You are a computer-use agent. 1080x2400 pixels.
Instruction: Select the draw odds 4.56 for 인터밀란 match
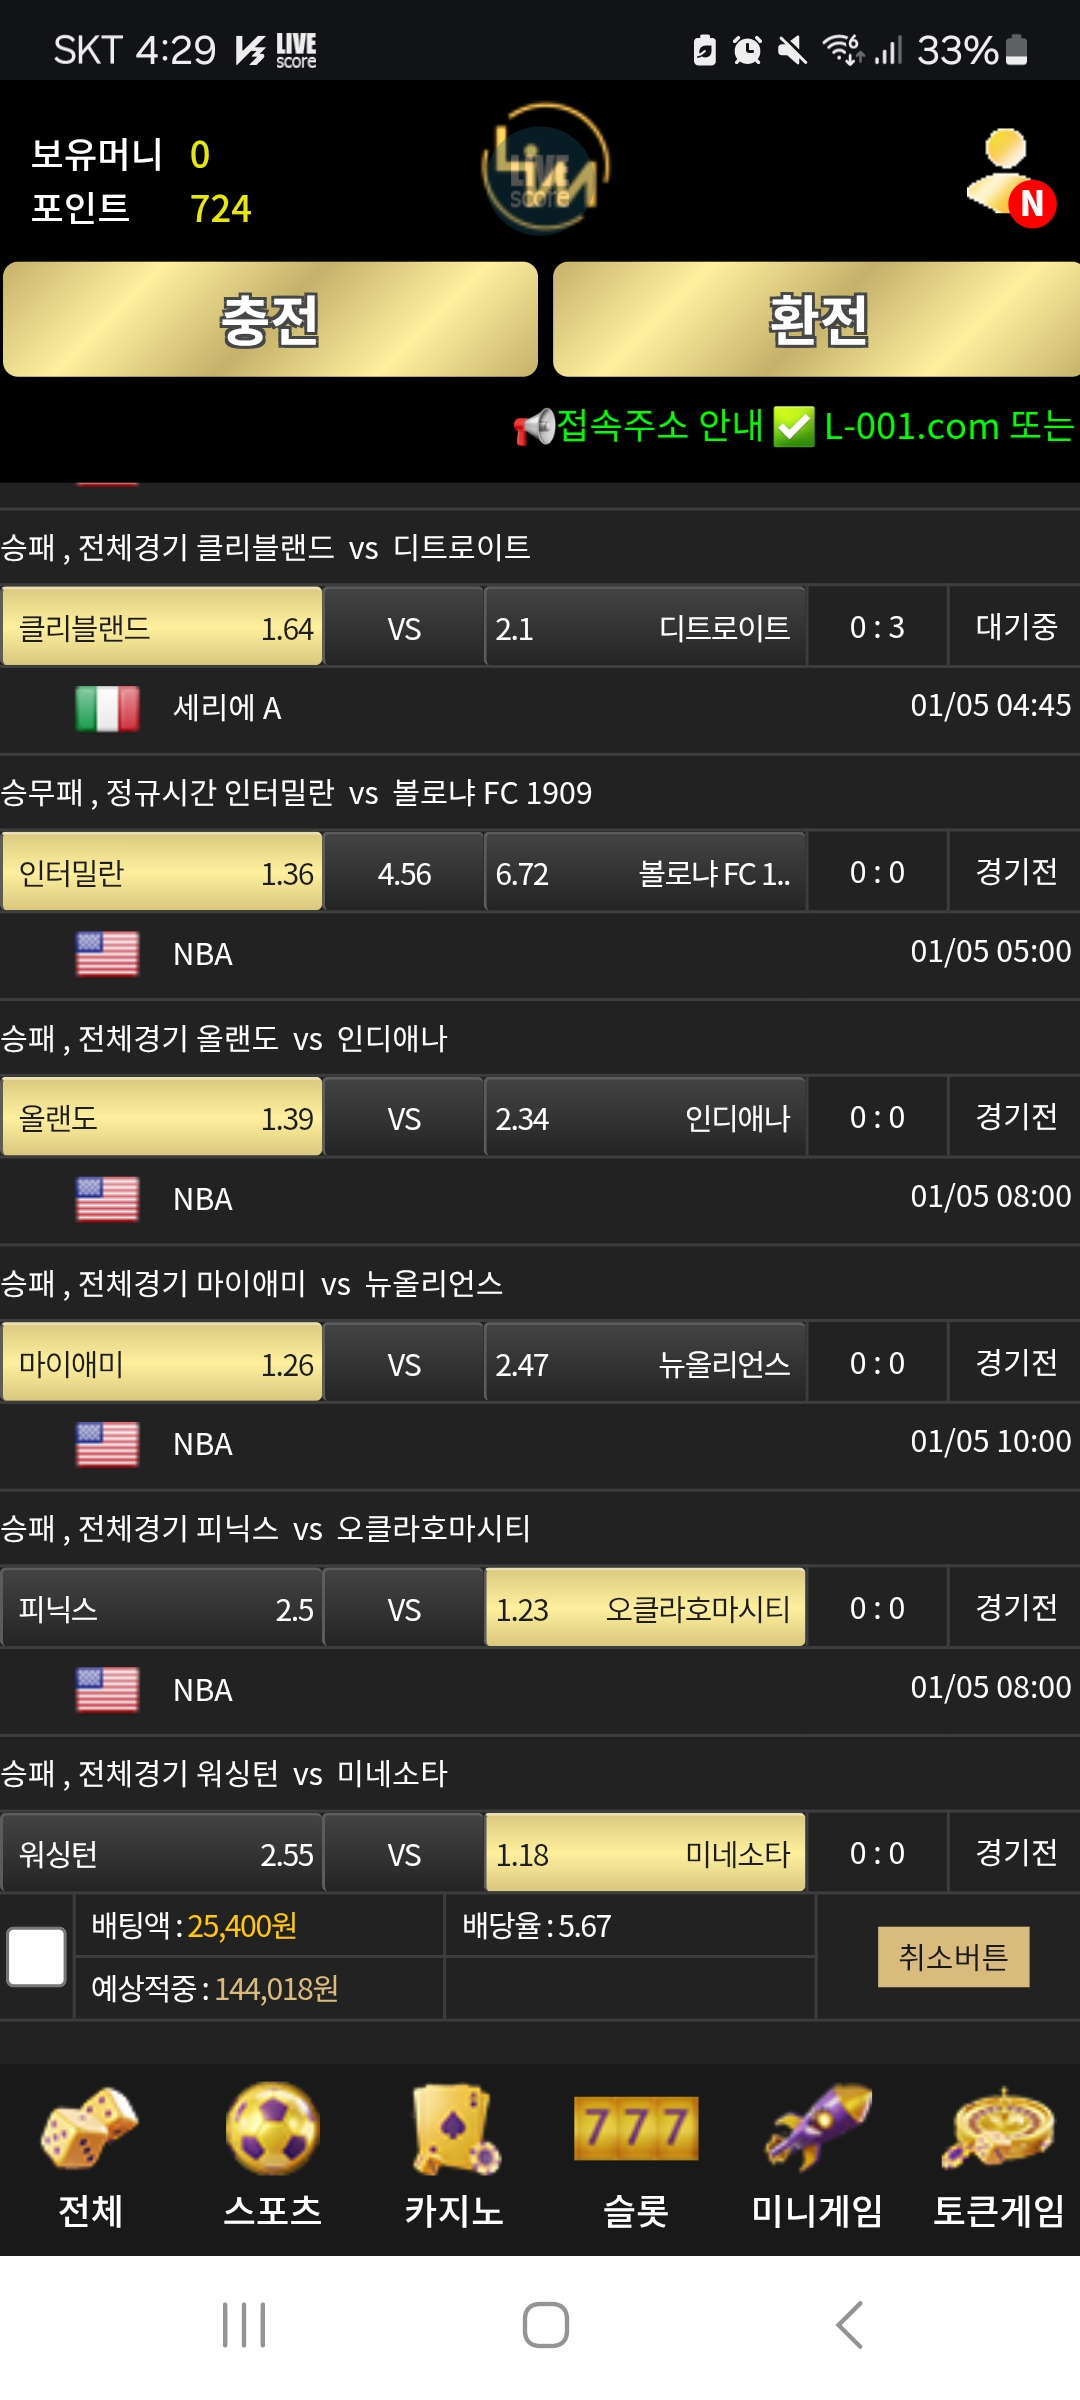point(404,873)
